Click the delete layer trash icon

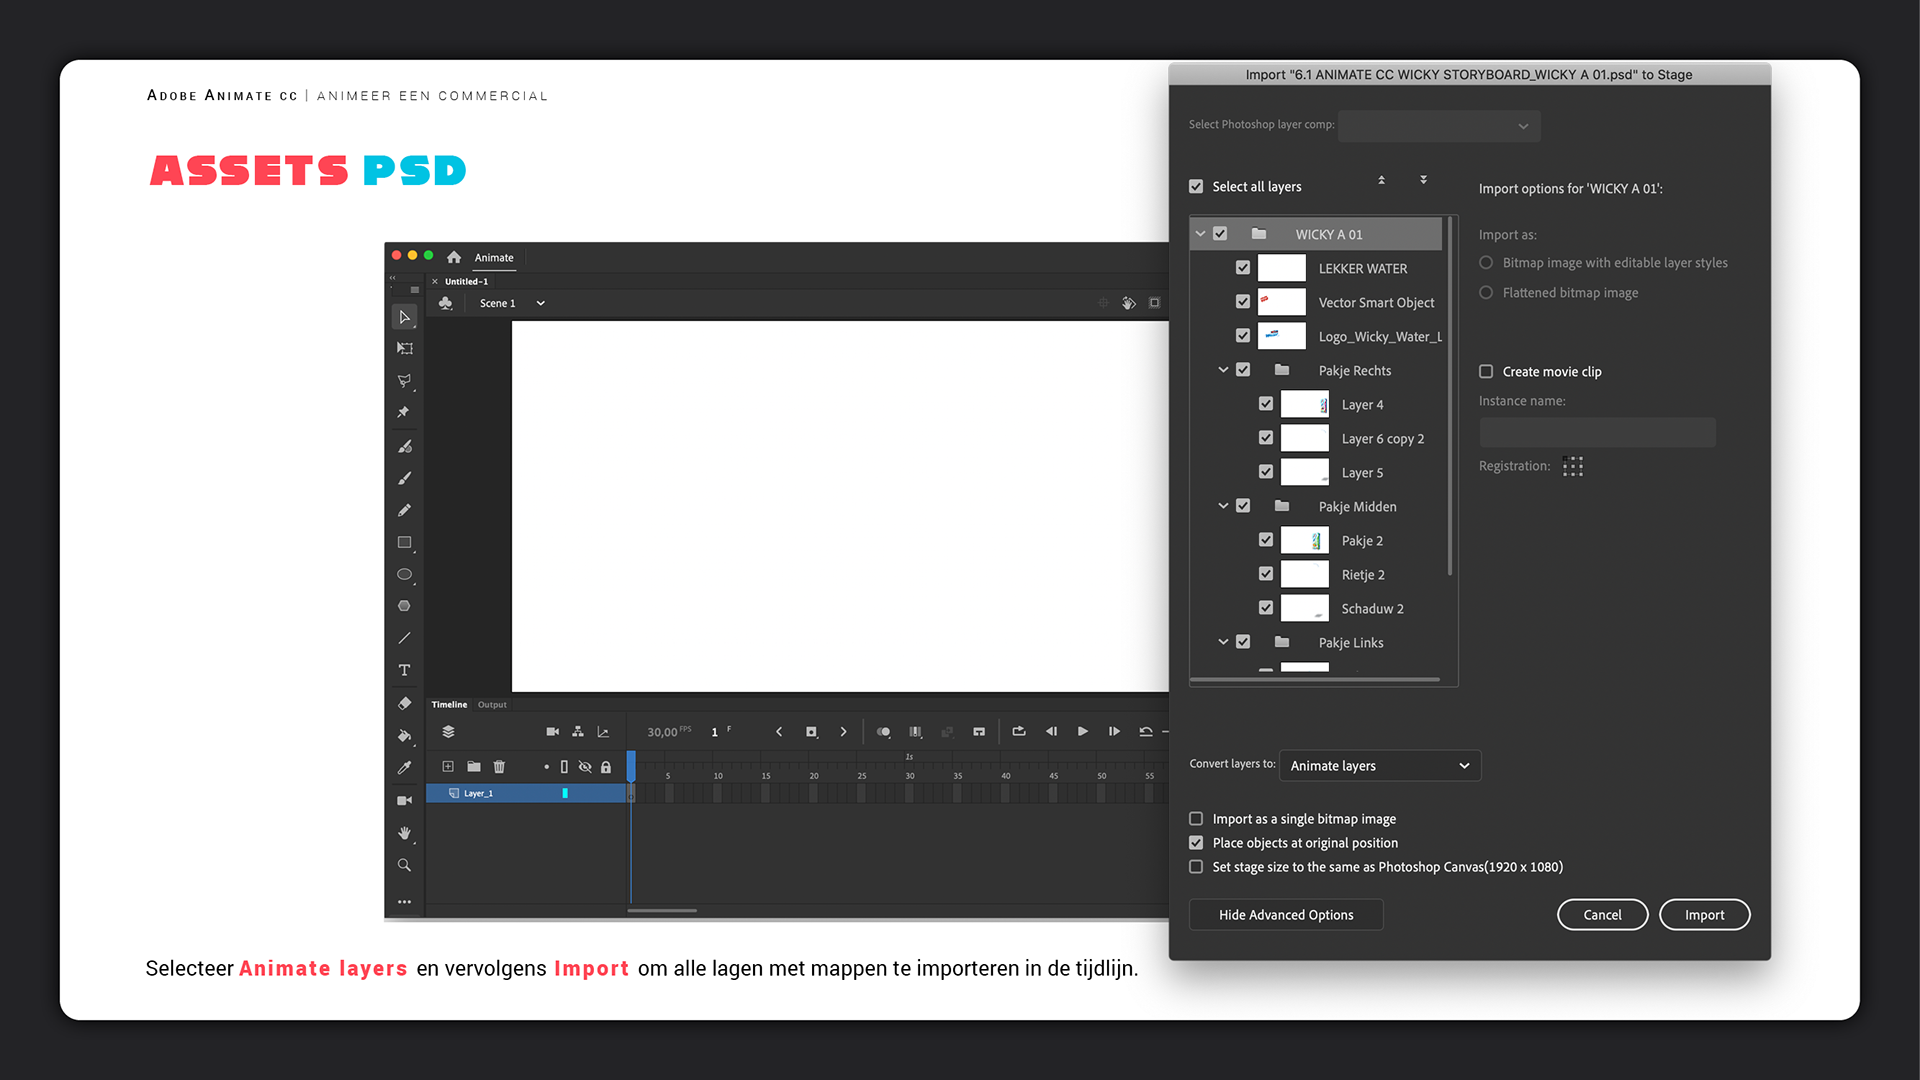point(499,767)
